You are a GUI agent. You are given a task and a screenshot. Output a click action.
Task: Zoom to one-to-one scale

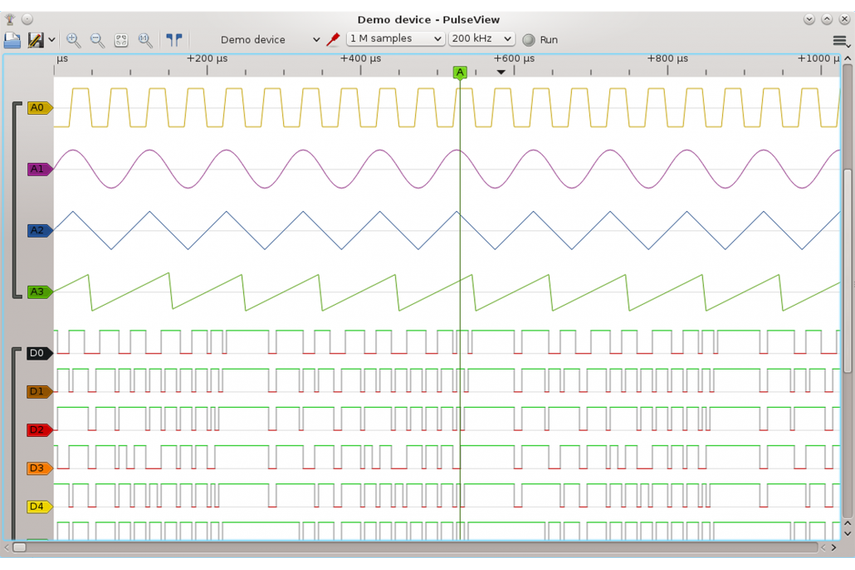(x=145, y=40)
